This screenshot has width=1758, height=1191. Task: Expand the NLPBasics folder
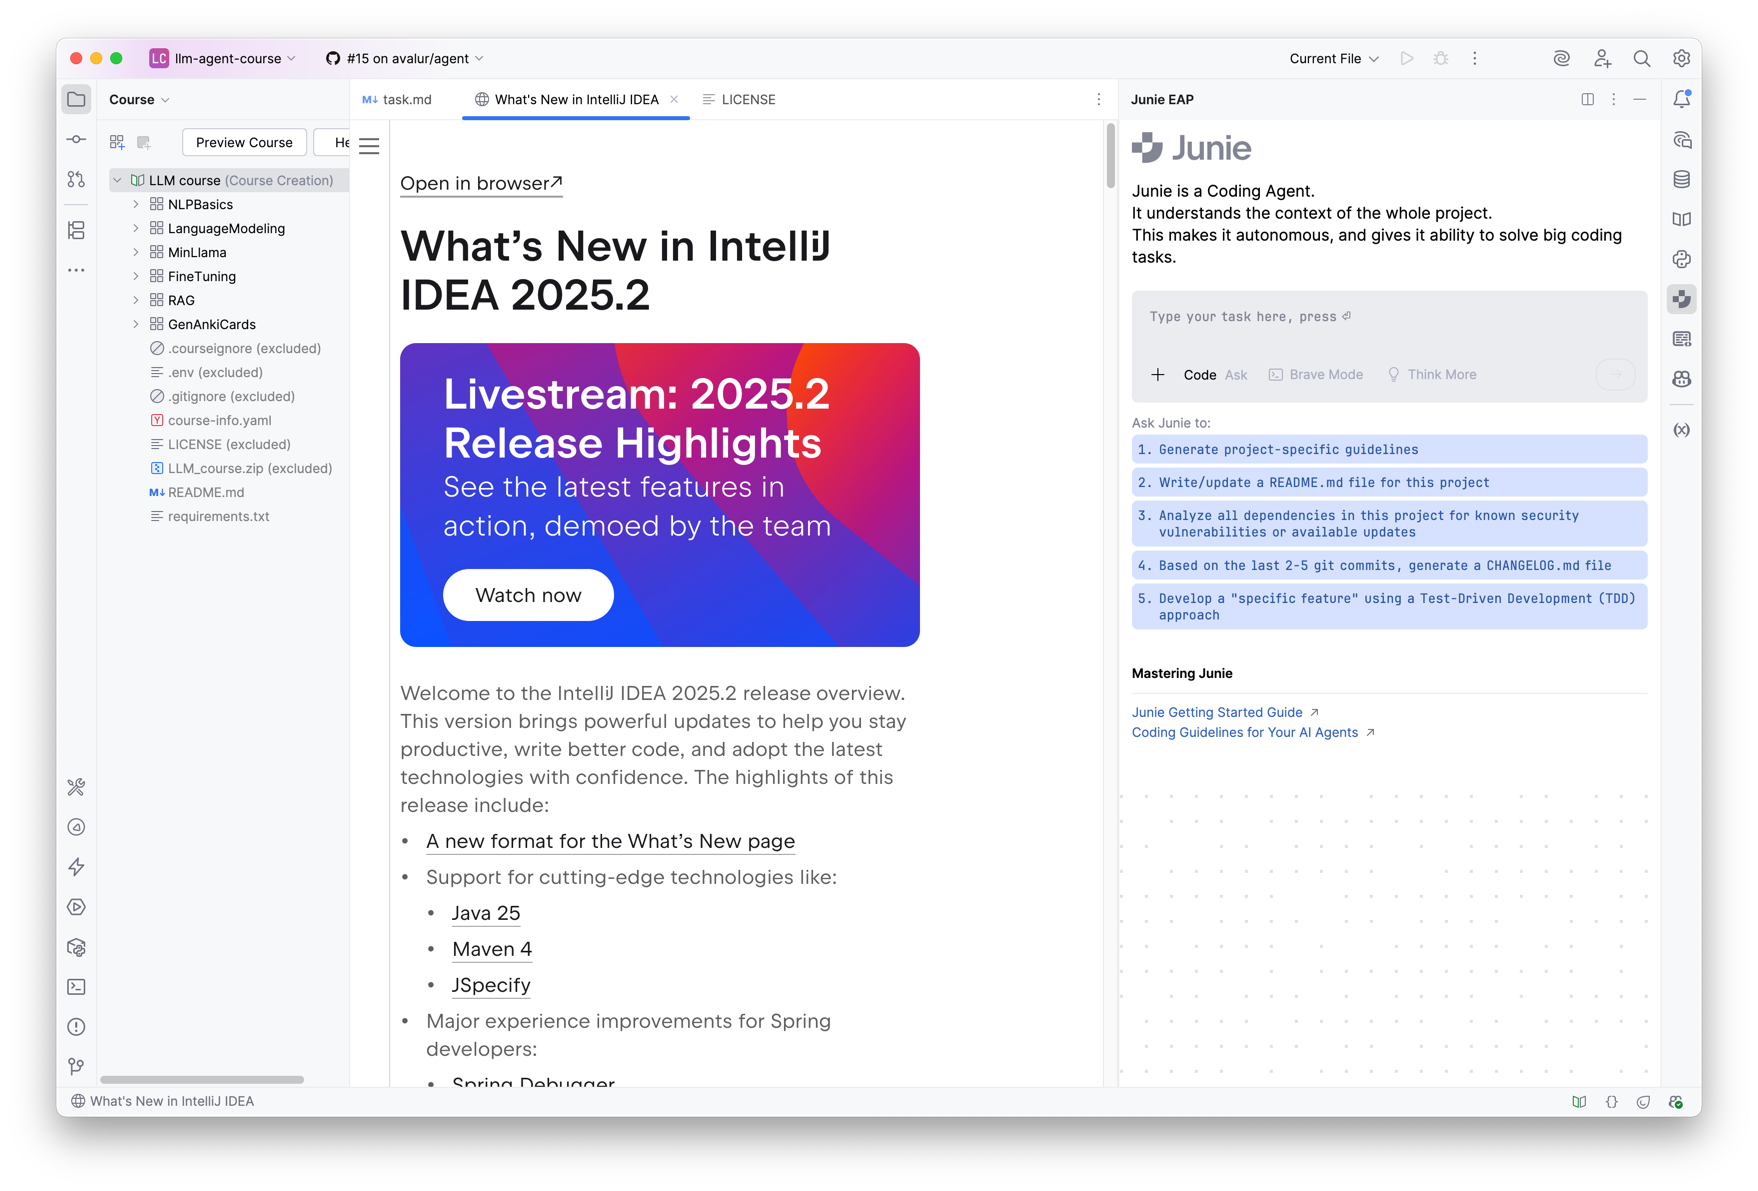(x=136, y=204)
